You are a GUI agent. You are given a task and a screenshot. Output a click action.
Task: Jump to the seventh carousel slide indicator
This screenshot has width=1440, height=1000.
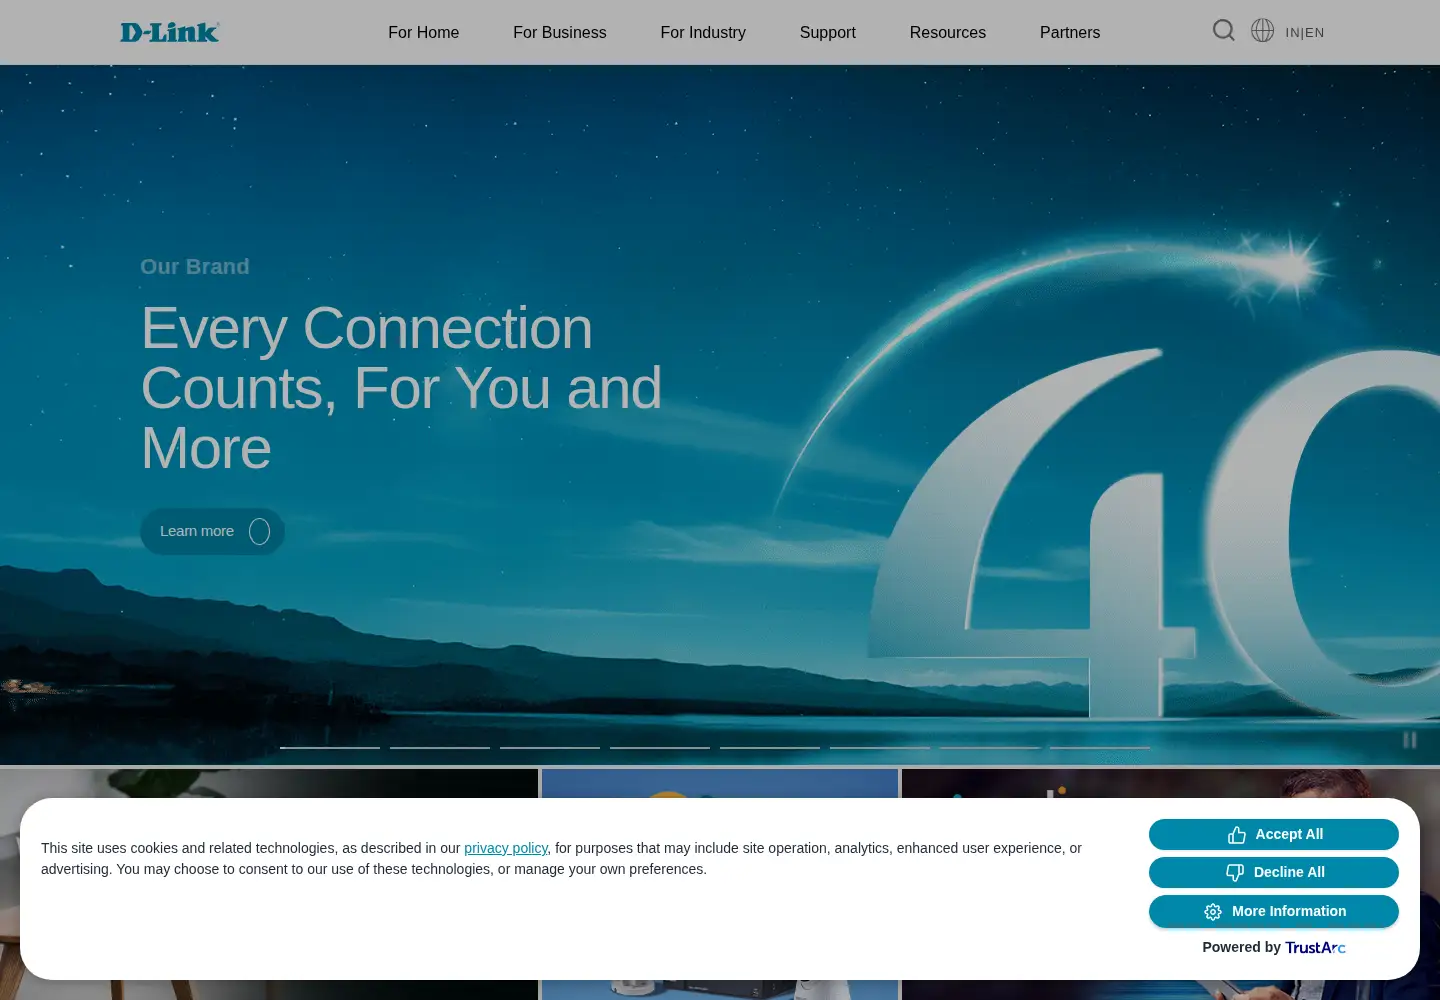pyautogui.click(x=990, y=747)
